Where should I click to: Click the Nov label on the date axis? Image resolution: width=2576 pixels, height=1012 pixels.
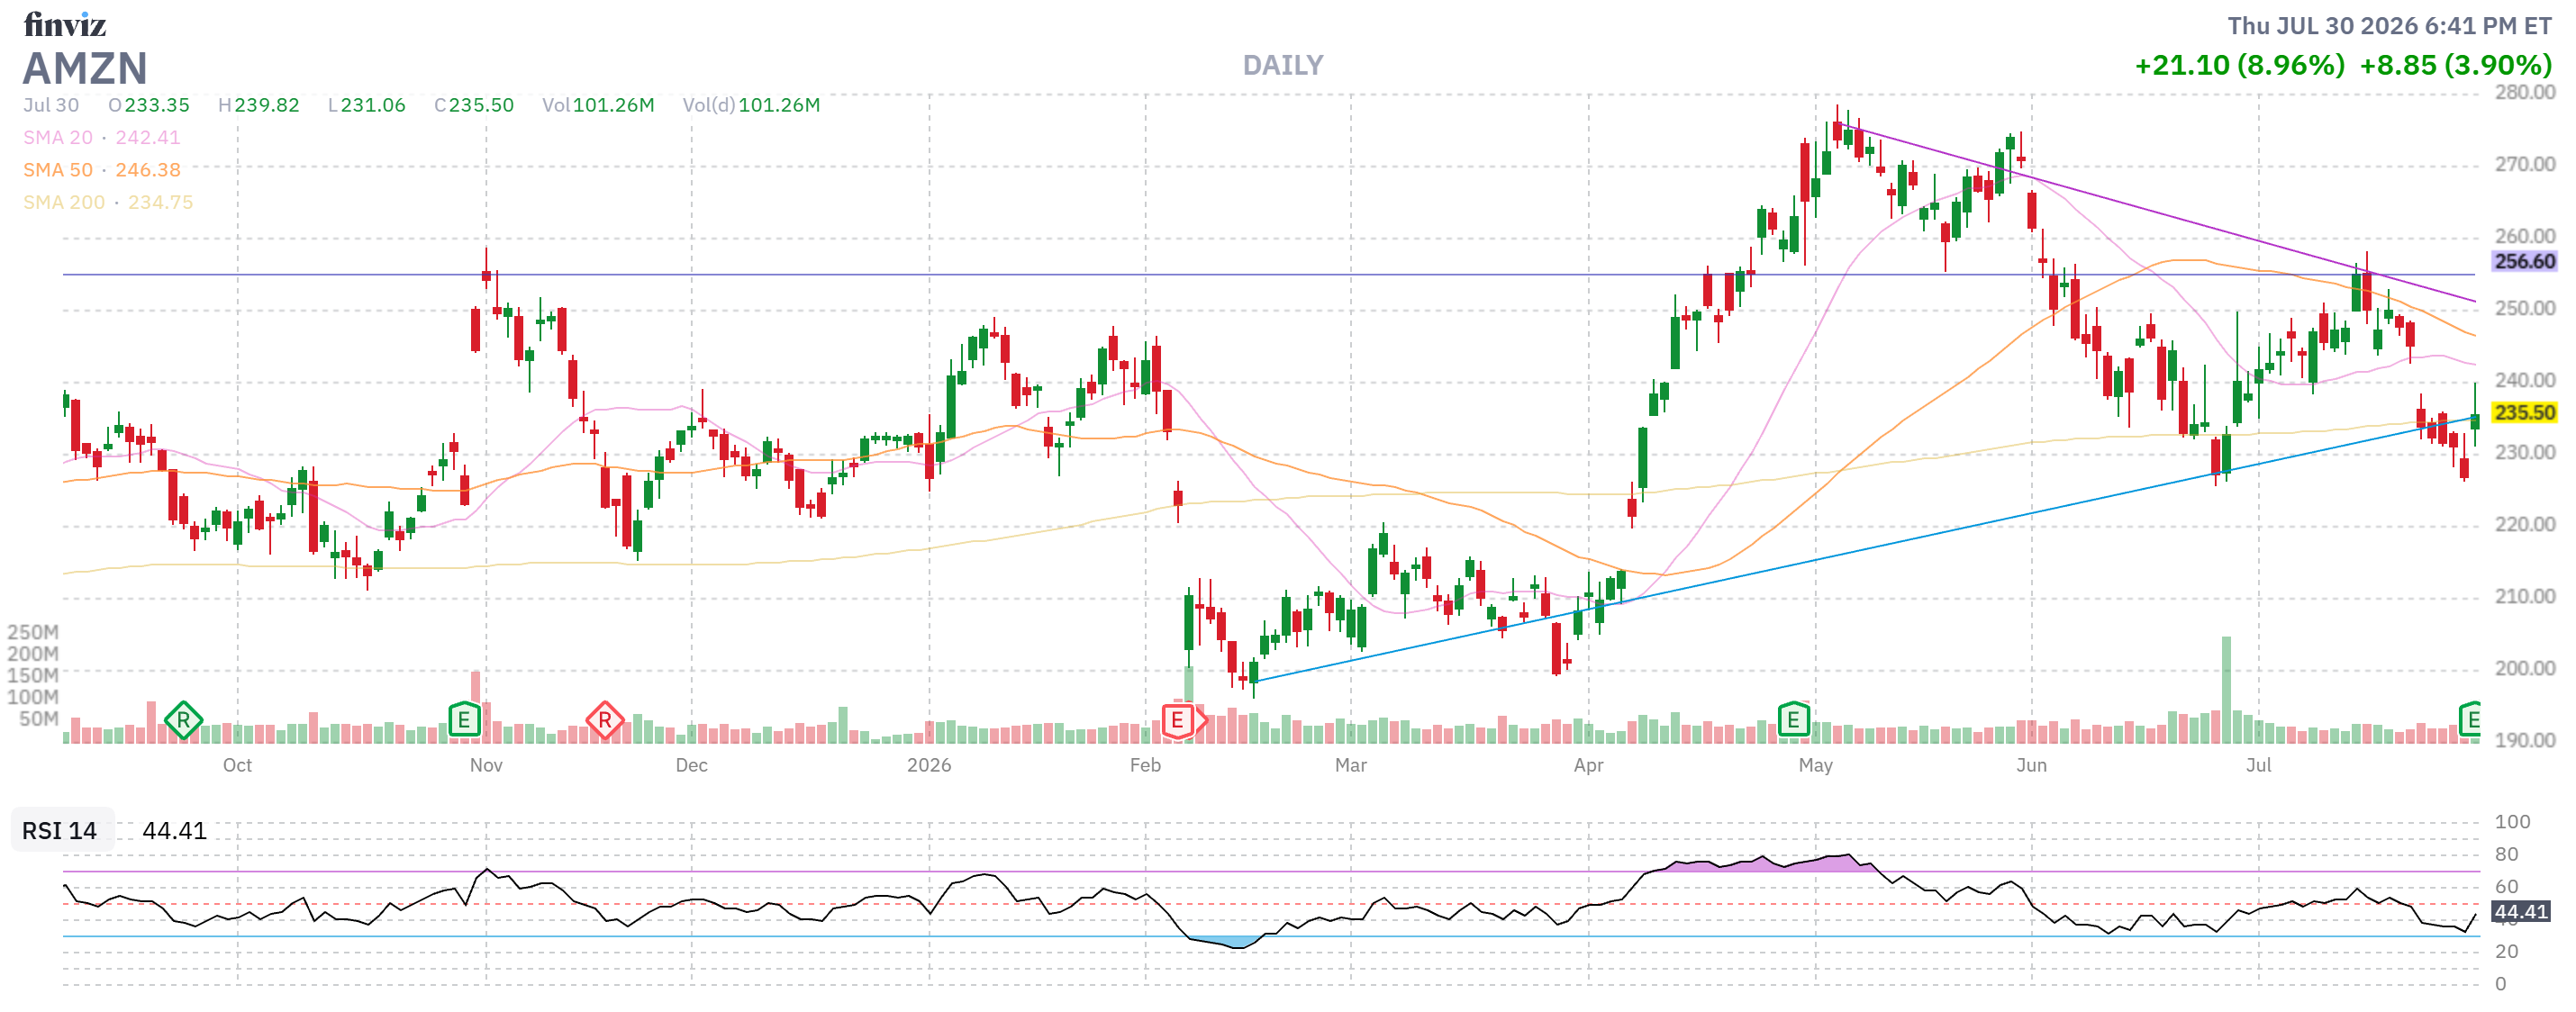486,766
